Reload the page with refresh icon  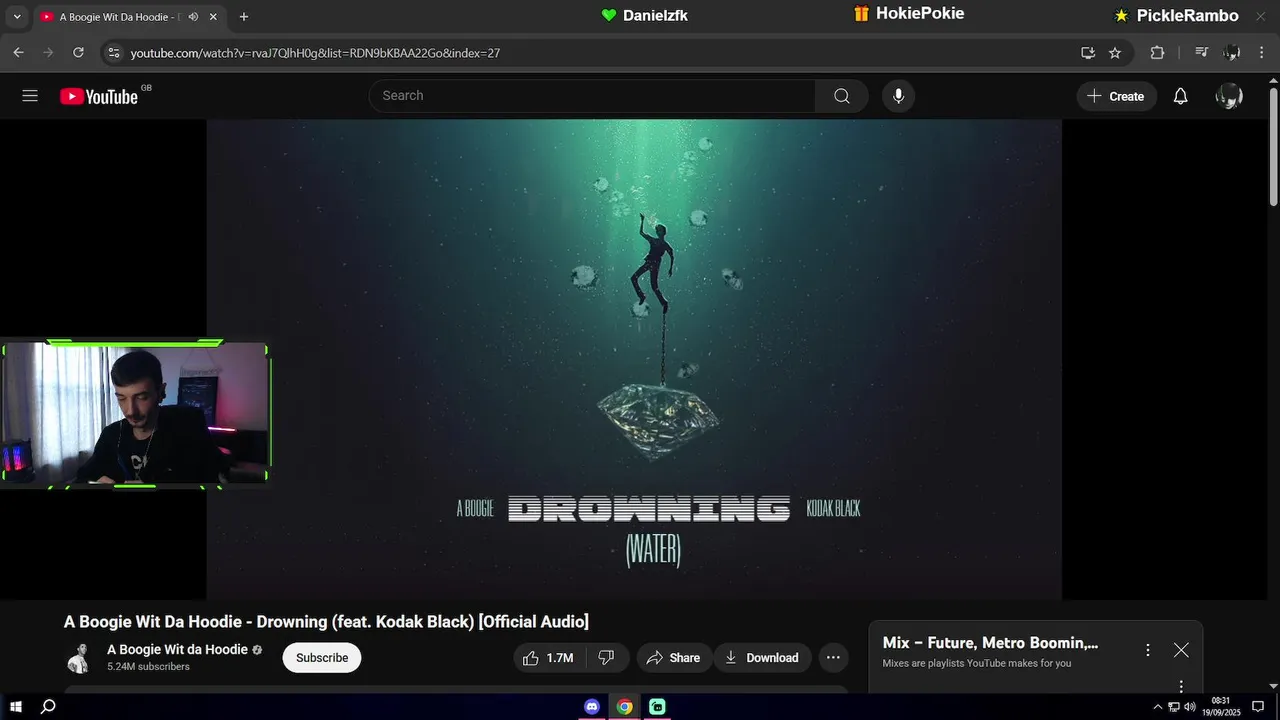(x=78, y=53)
